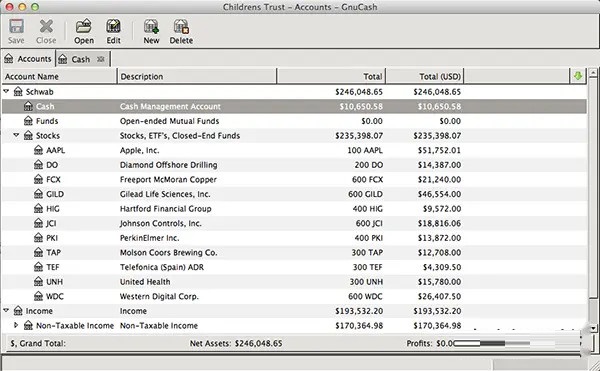Click the Stocks account bank icon

point(28,135)
